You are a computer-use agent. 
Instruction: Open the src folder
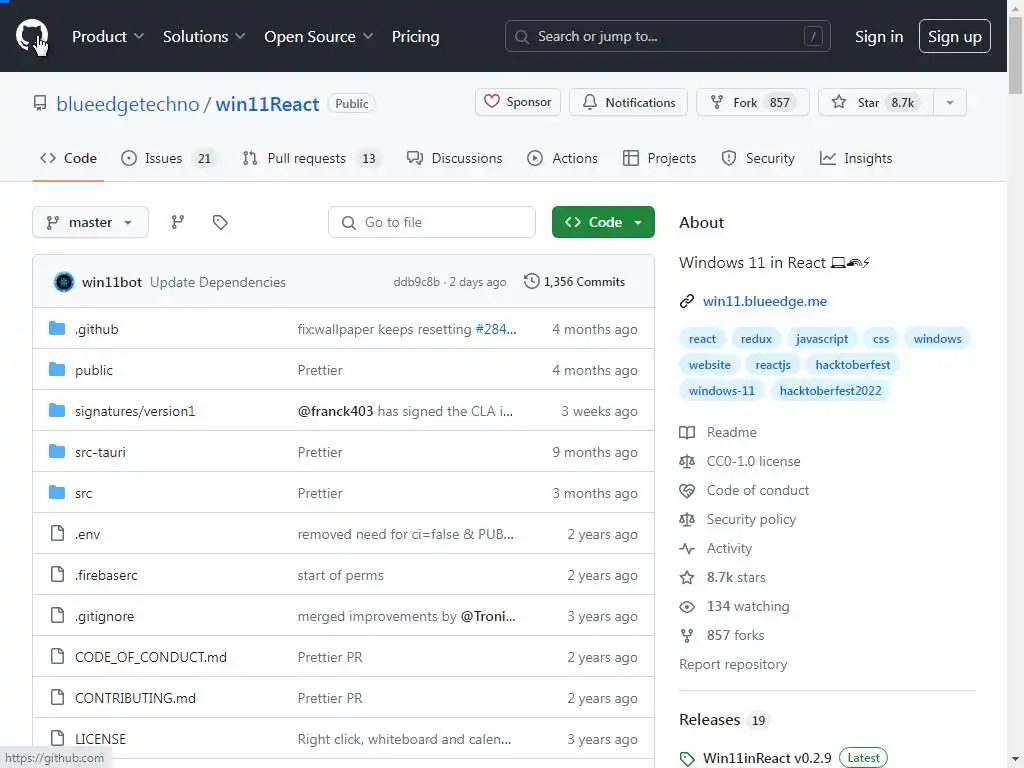click(x=84, y=493)
